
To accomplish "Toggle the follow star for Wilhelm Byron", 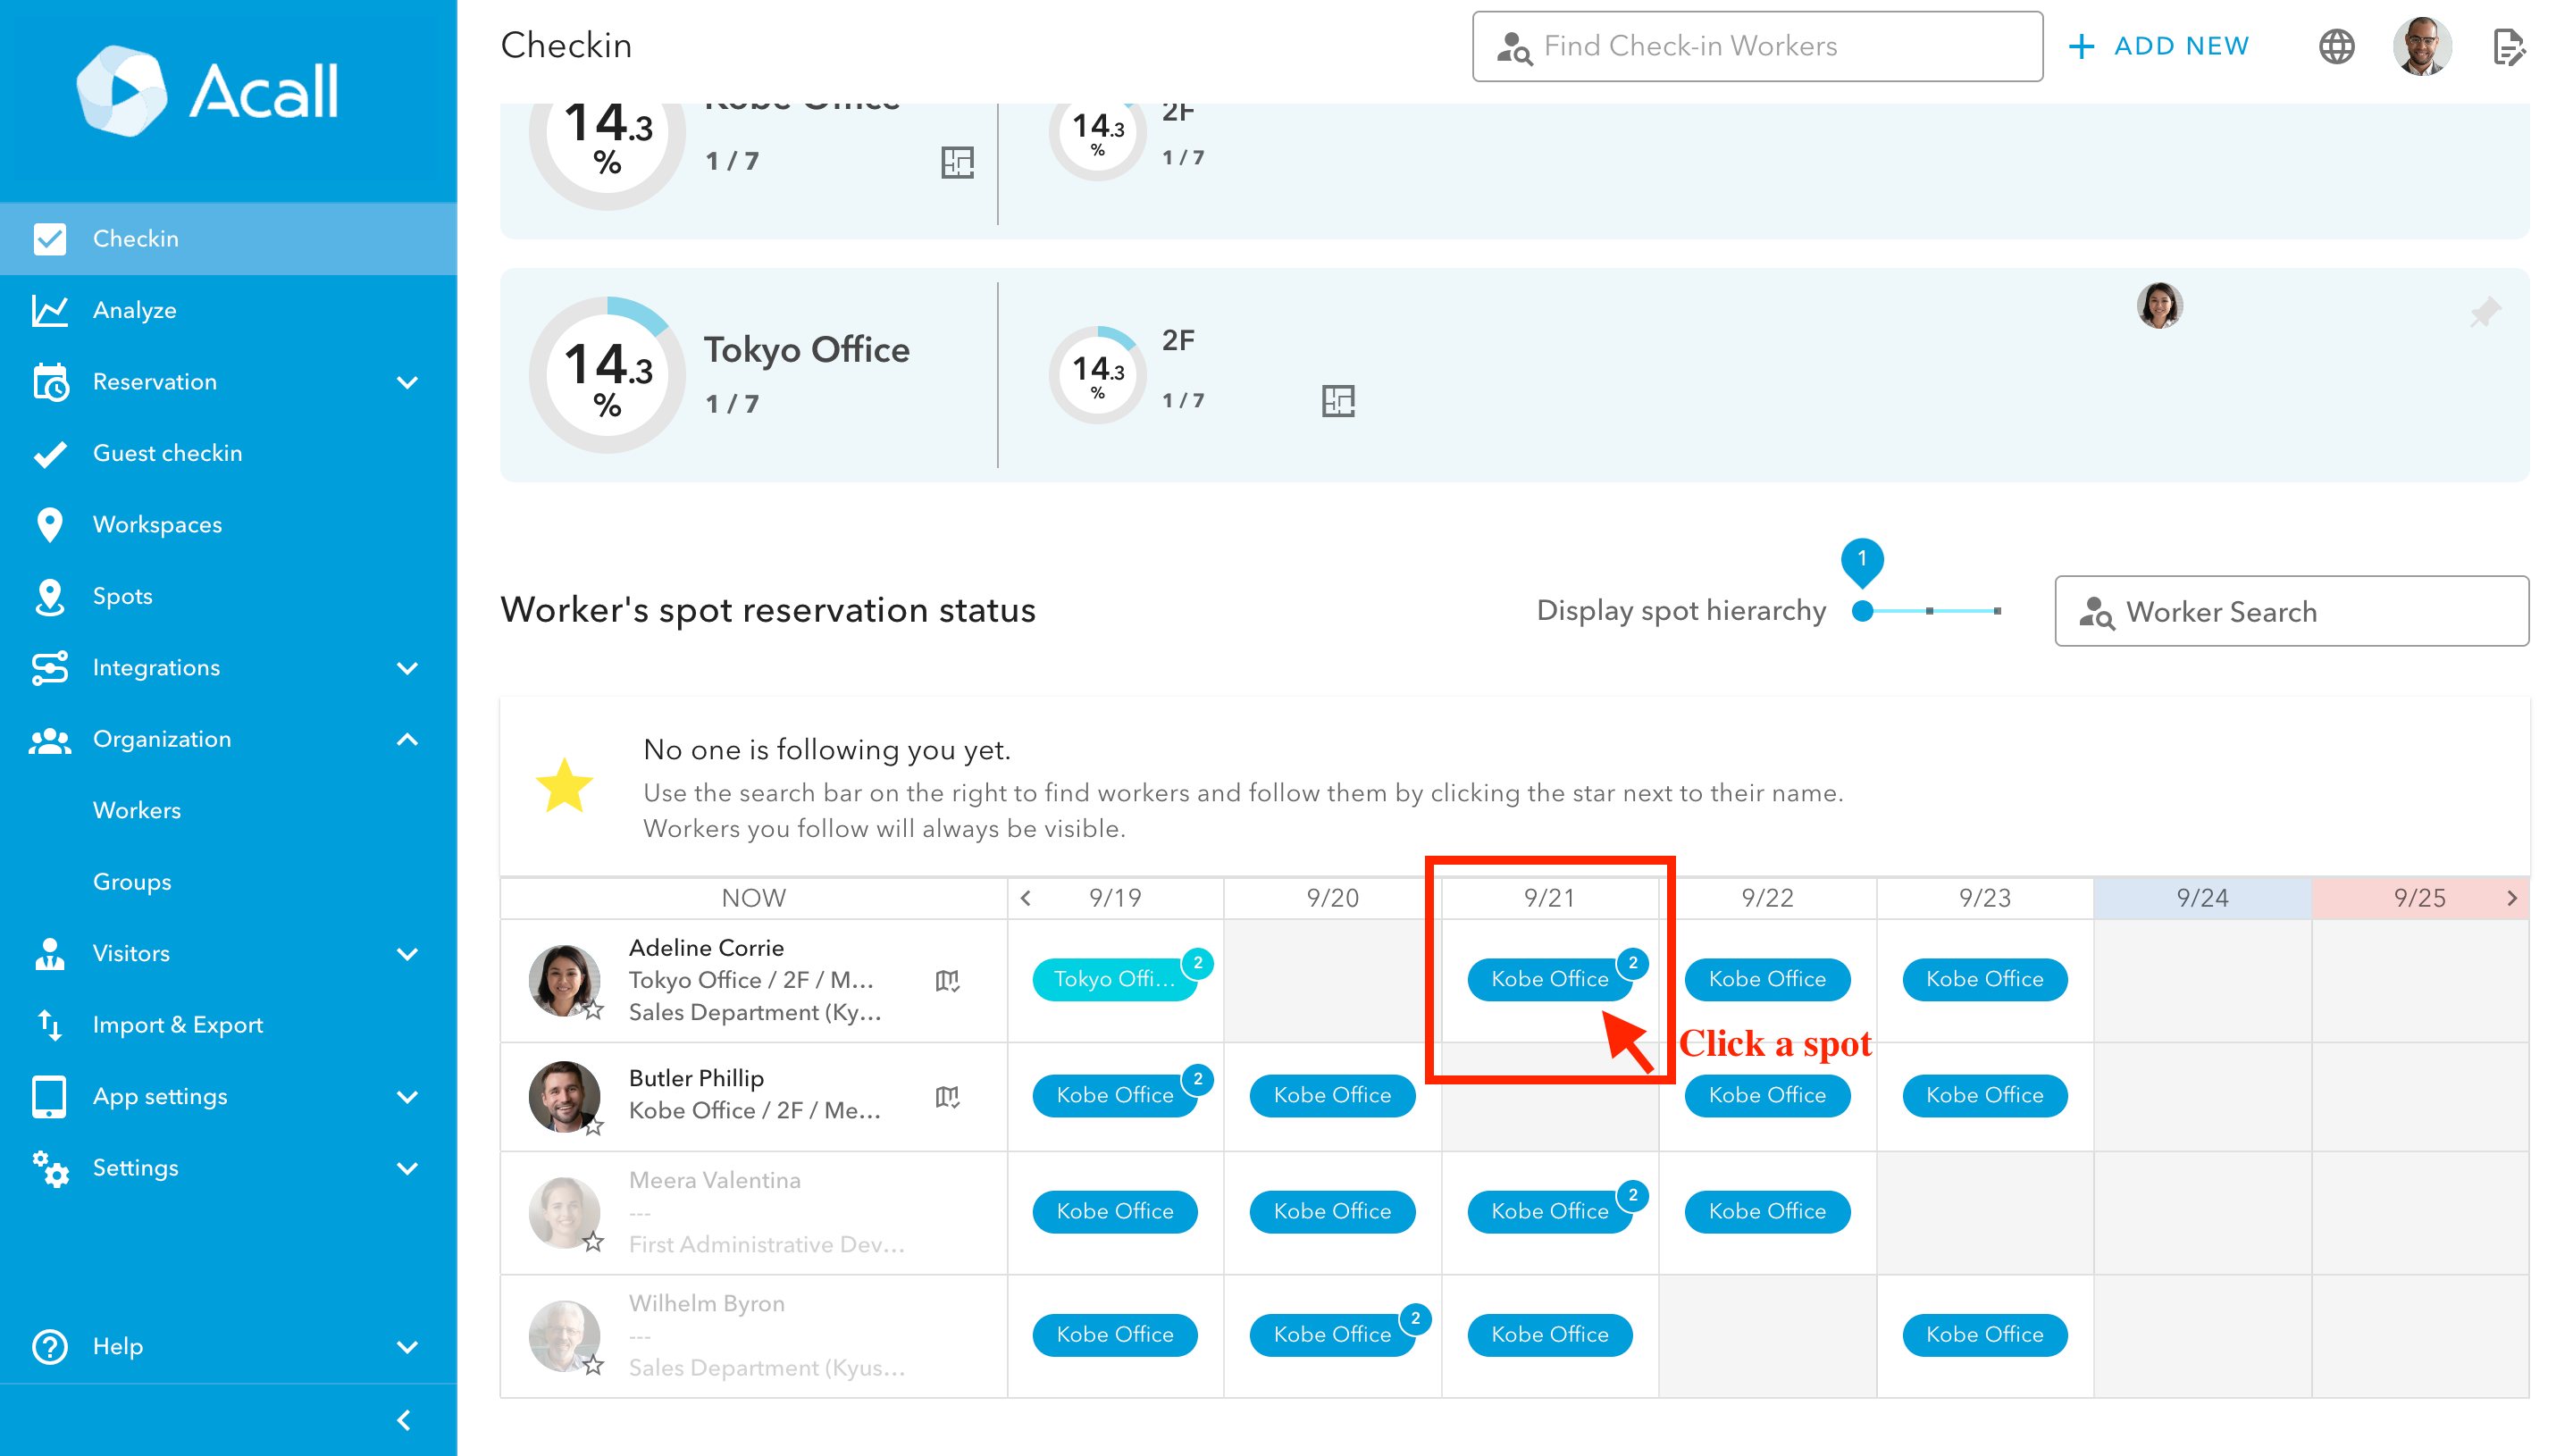I will point(594,1365).
